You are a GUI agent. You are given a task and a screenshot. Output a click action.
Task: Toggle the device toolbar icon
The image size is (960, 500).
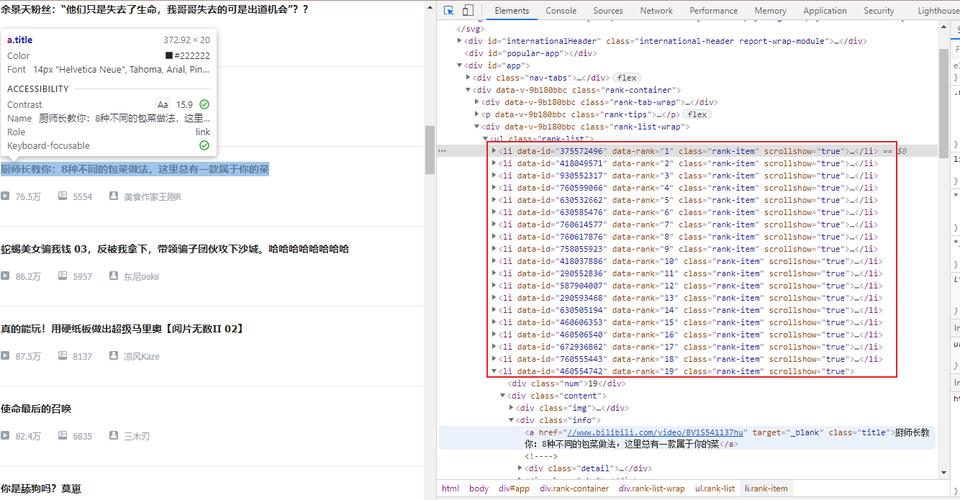tap(468, 10)
